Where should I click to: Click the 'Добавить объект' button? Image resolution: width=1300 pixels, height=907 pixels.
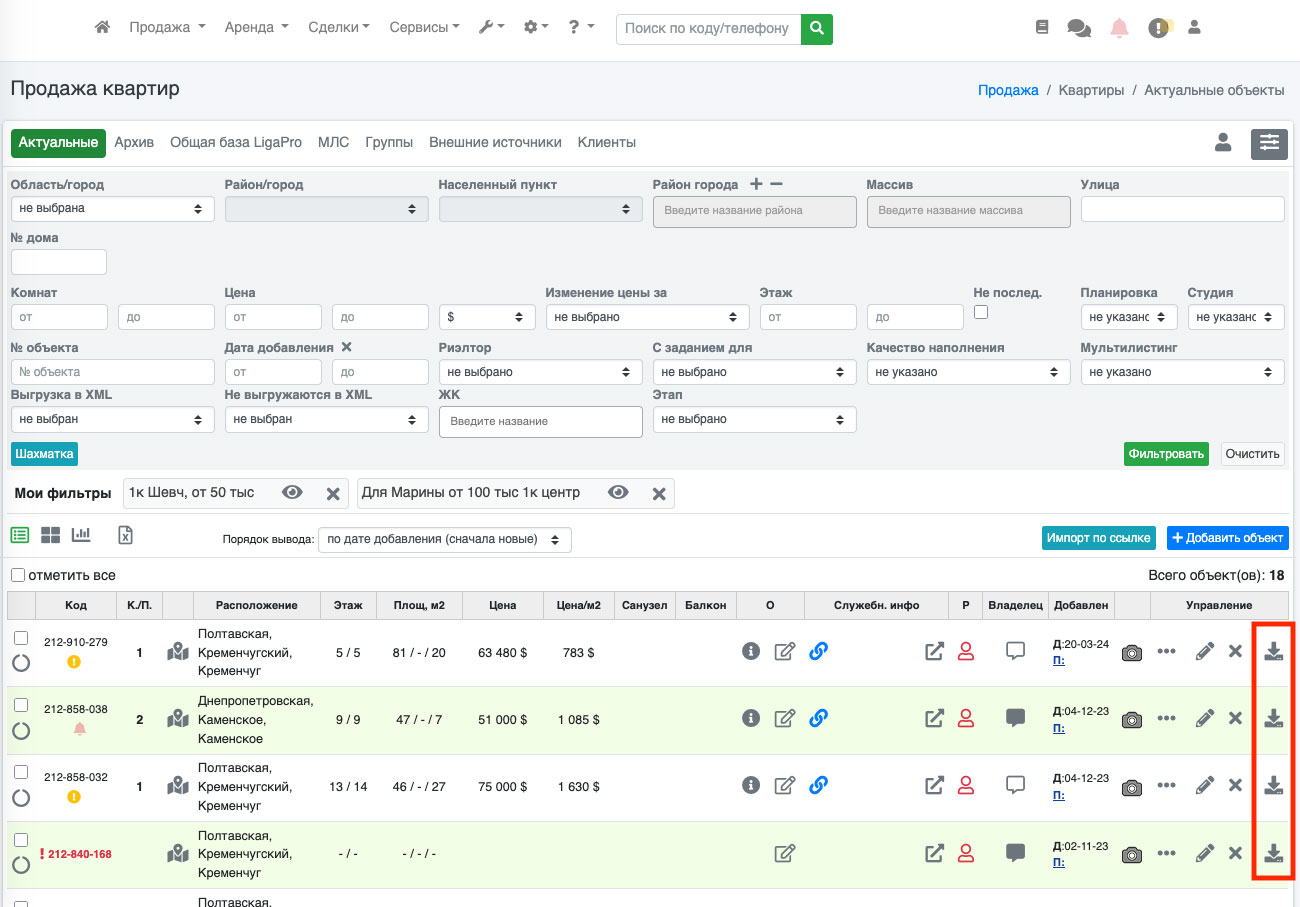pyautogui.click(x=1227, y=538)
